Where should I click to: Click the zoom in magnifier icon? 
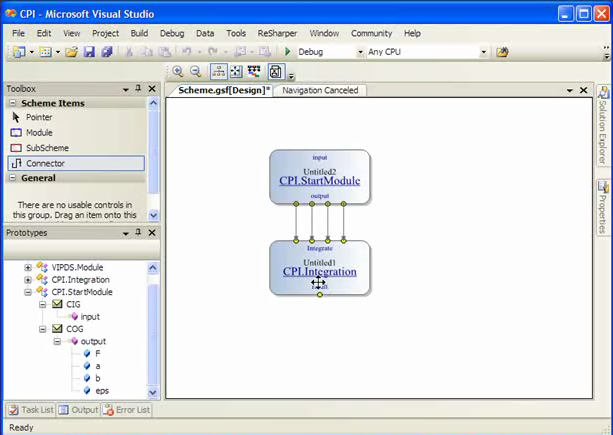178,71
